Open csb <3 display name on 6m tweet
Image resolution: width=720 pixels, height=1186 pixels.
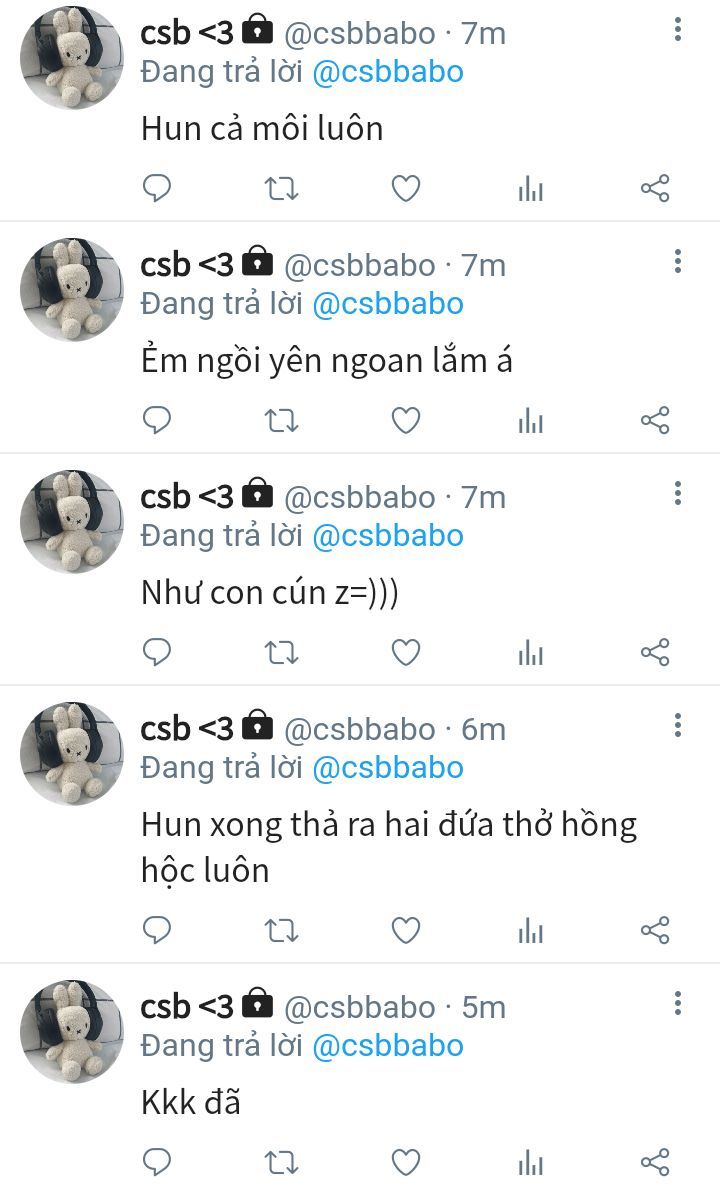(188, 728)
